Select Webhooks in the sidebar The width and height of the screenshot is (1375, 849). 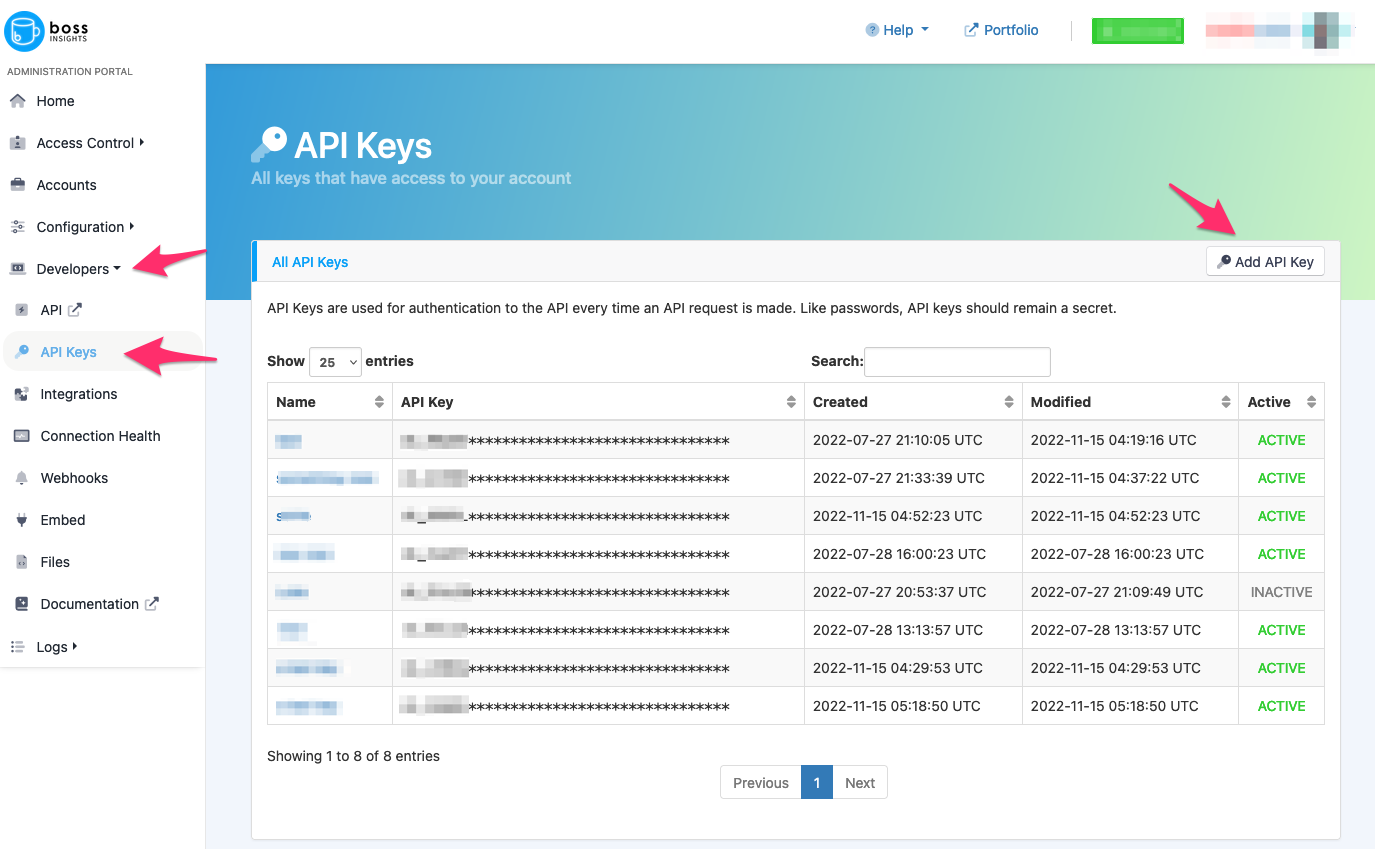[x=74, y=478]
